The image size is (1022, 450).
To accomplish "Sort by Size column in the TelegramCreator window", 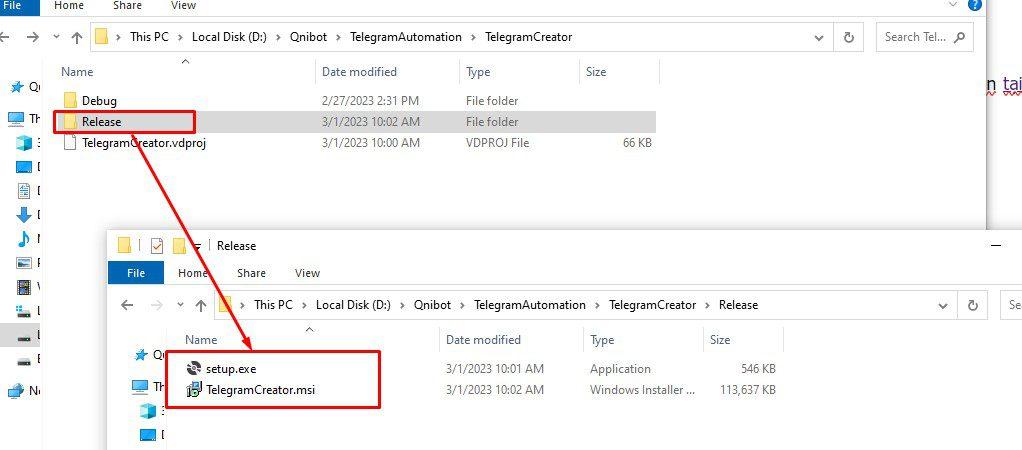I will 619,72.
